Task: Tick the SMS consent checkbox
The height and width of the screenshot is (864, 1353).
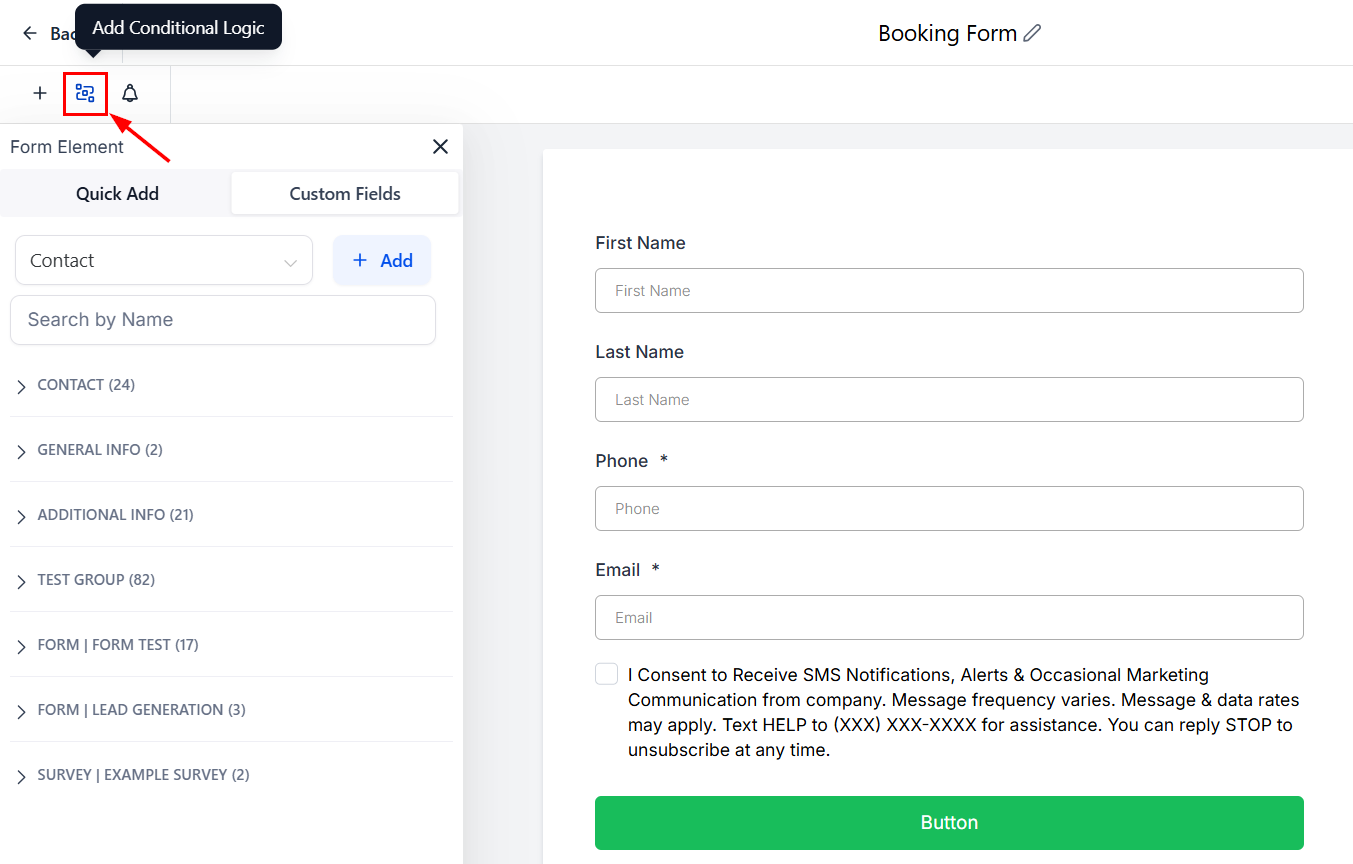Action: coord(606,674)
